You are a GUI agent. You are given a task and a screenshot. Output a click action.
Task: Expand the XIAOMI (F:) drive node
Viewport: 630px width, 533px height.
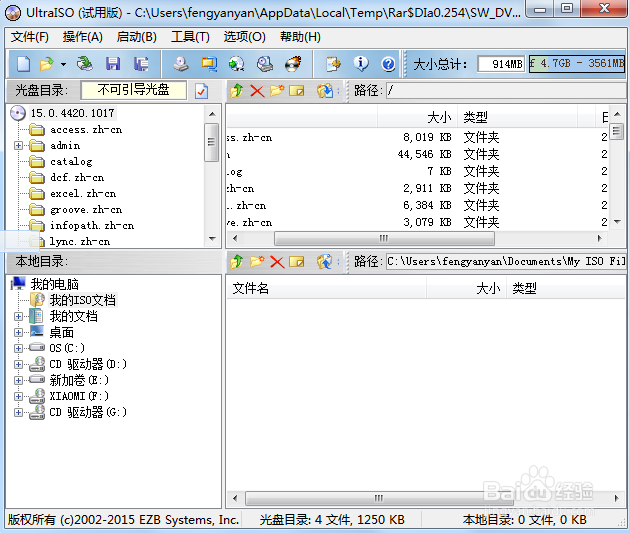[x=18, y=396]
